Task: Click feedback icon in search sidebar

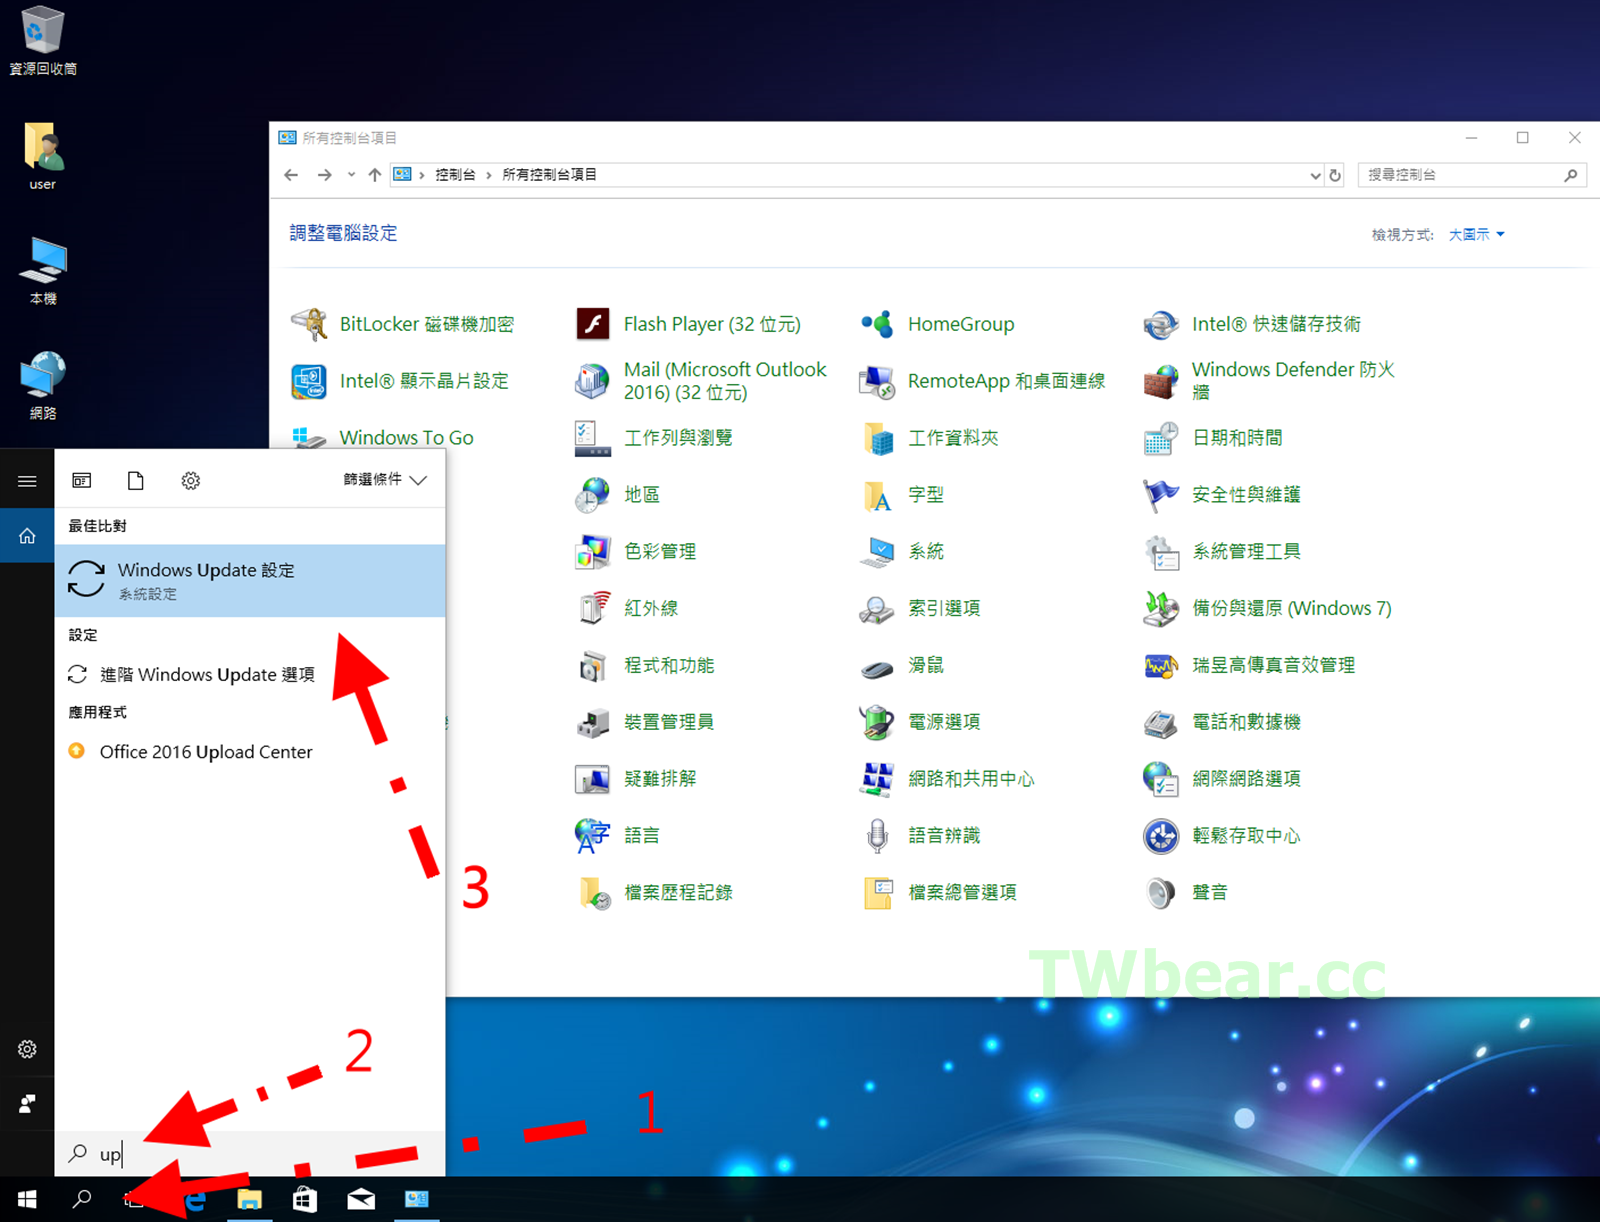Action: coord(27,1104)
